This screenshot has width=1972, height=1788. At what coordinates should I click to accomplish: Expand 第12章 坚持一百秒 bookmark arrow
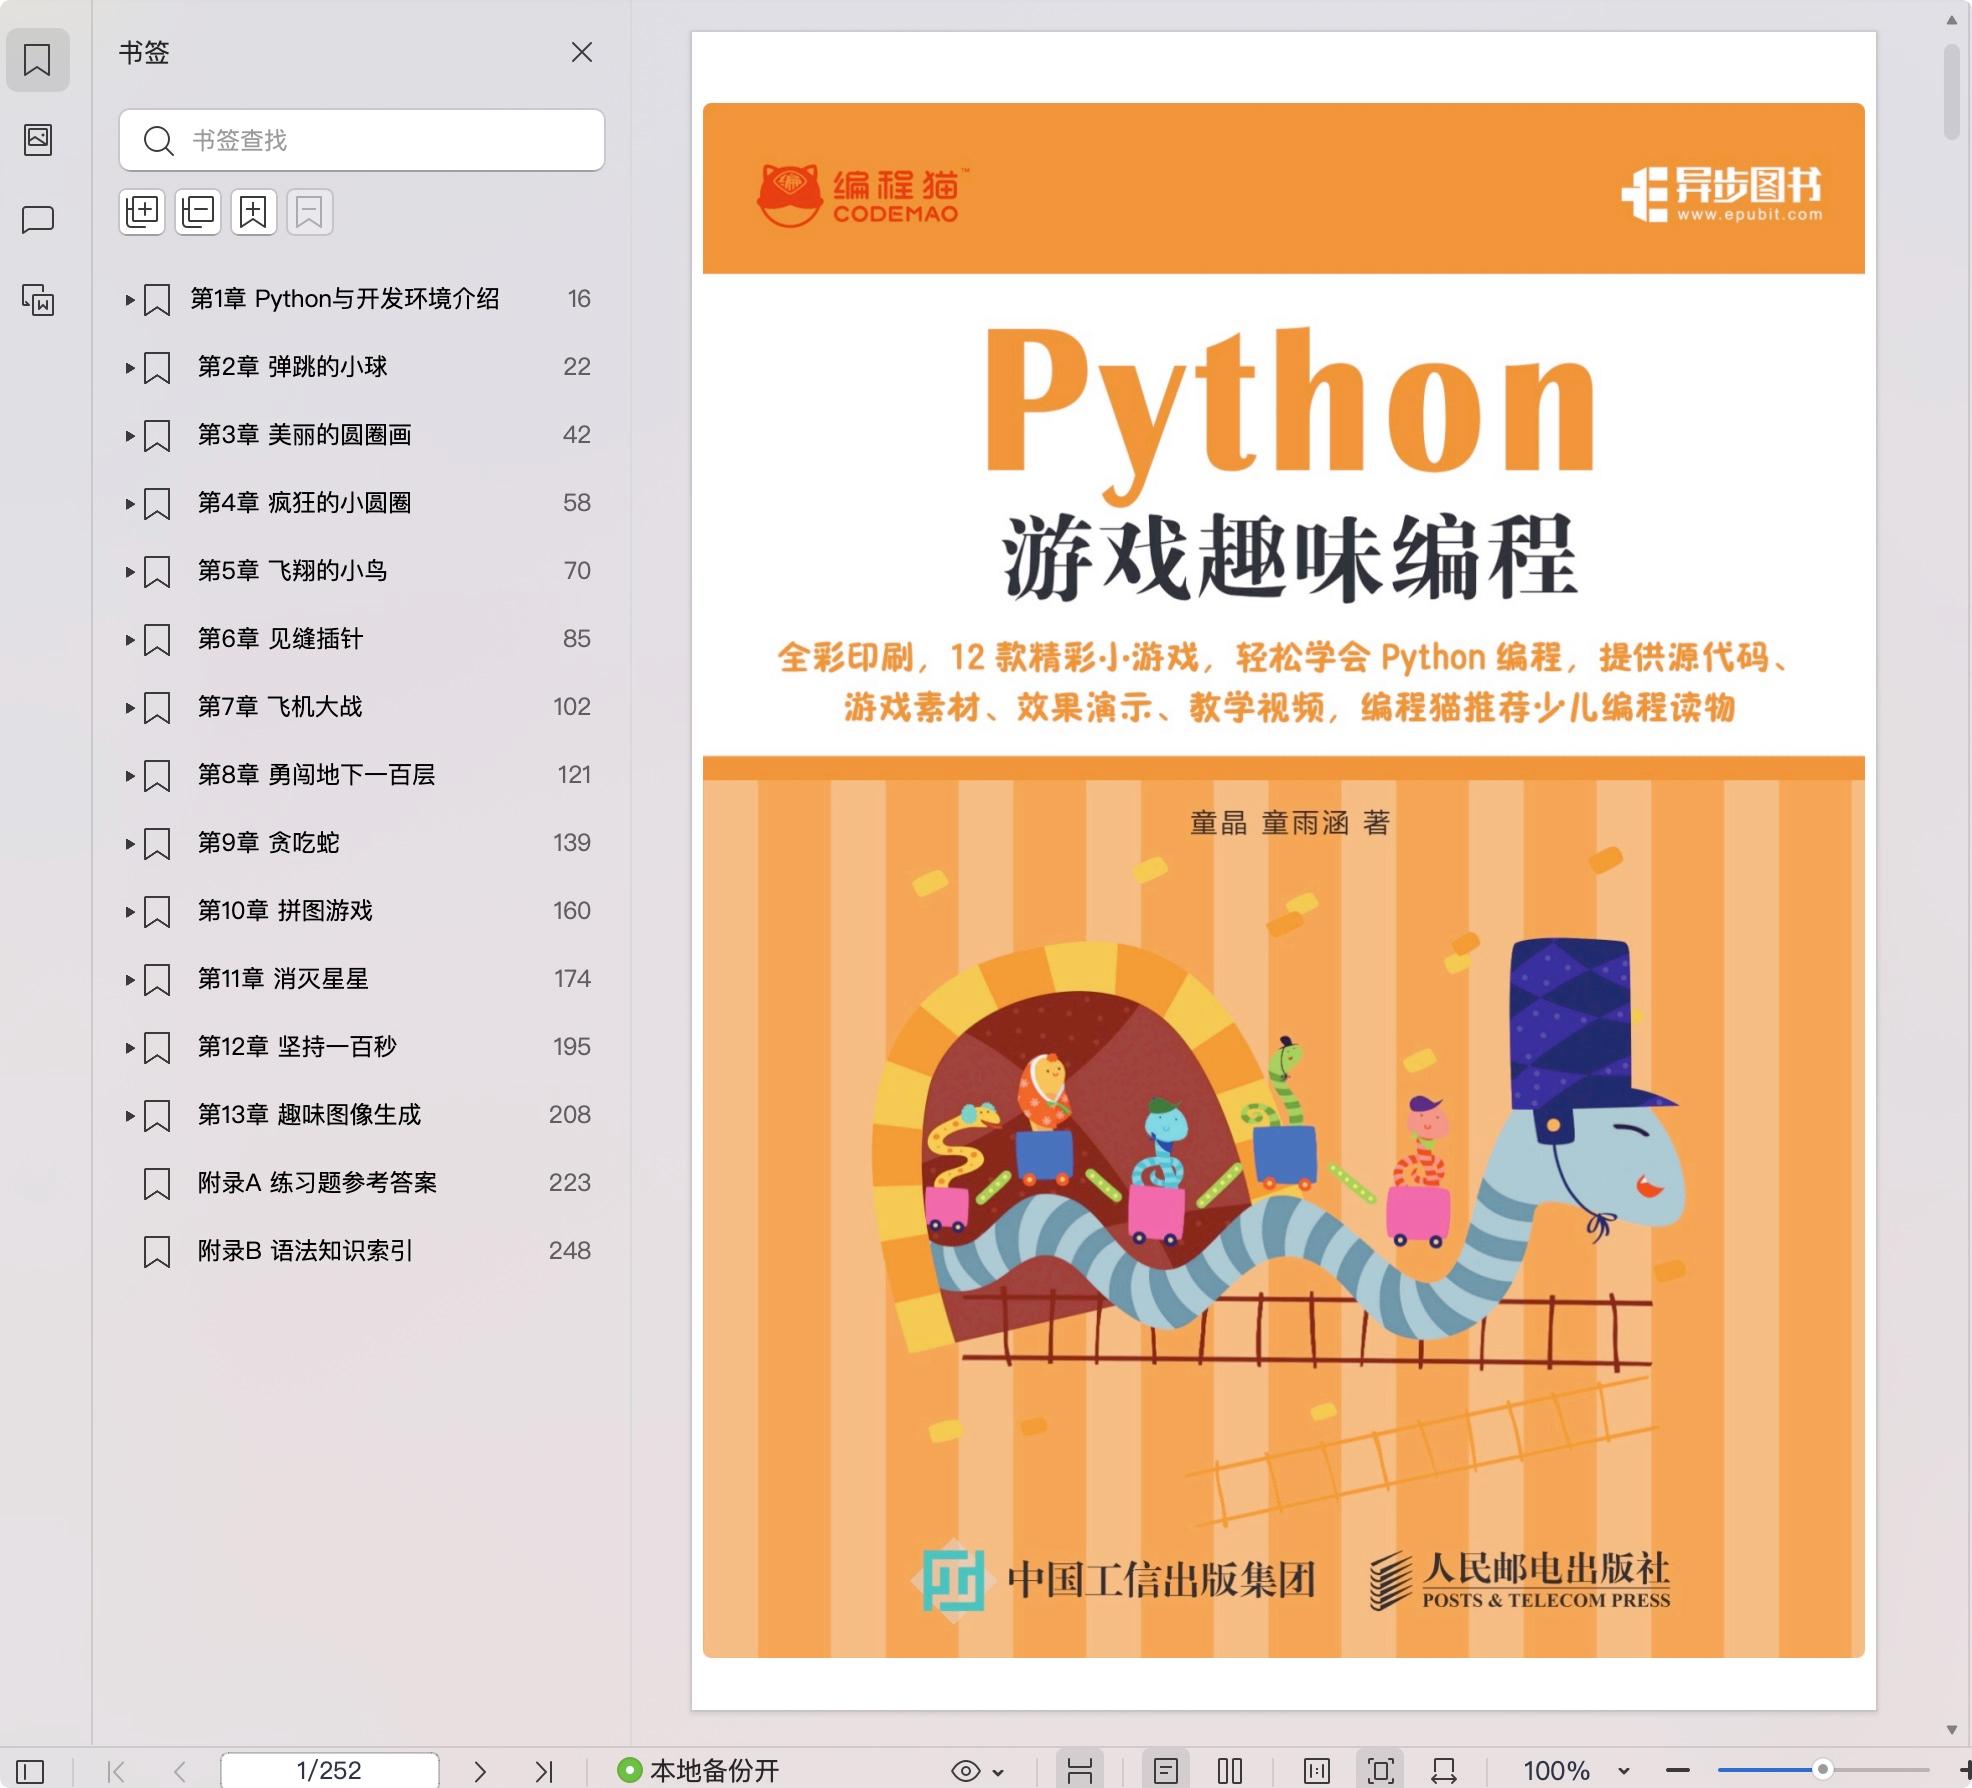(x=130, y=1047)
